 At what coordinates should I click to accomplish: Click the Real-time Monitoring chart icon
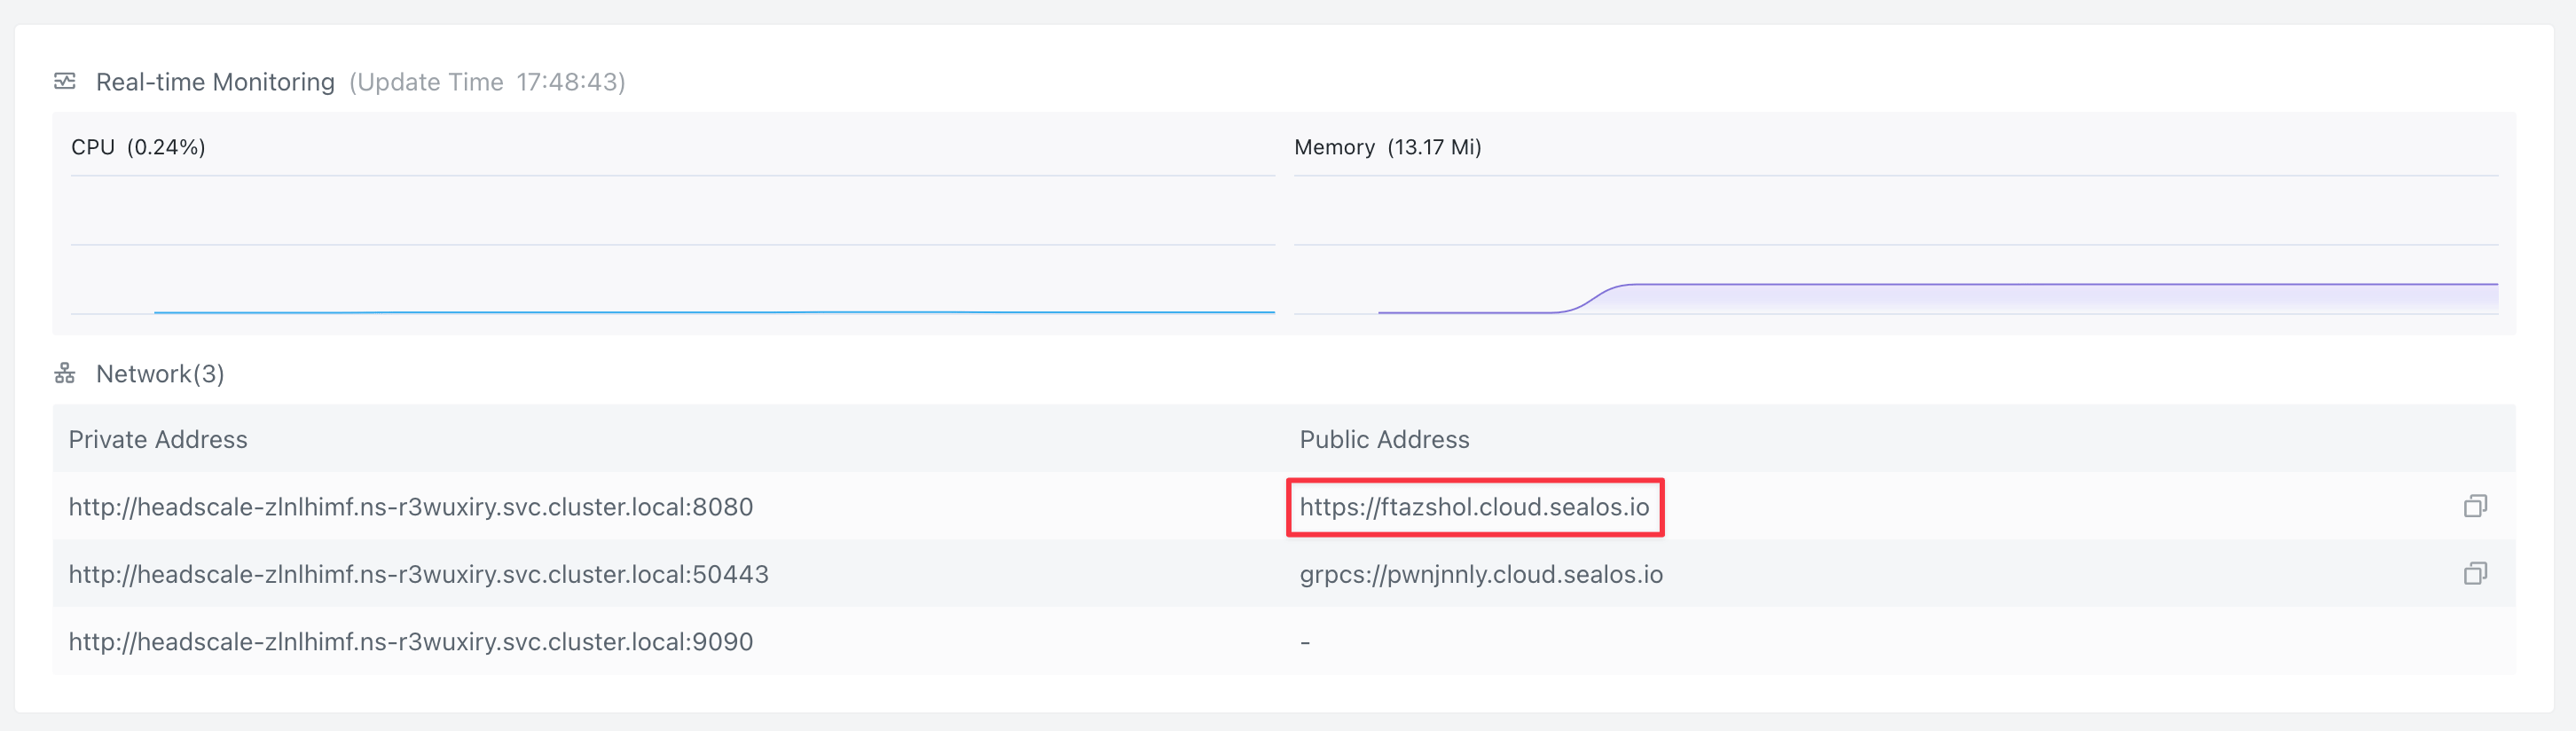coord(65,82)
